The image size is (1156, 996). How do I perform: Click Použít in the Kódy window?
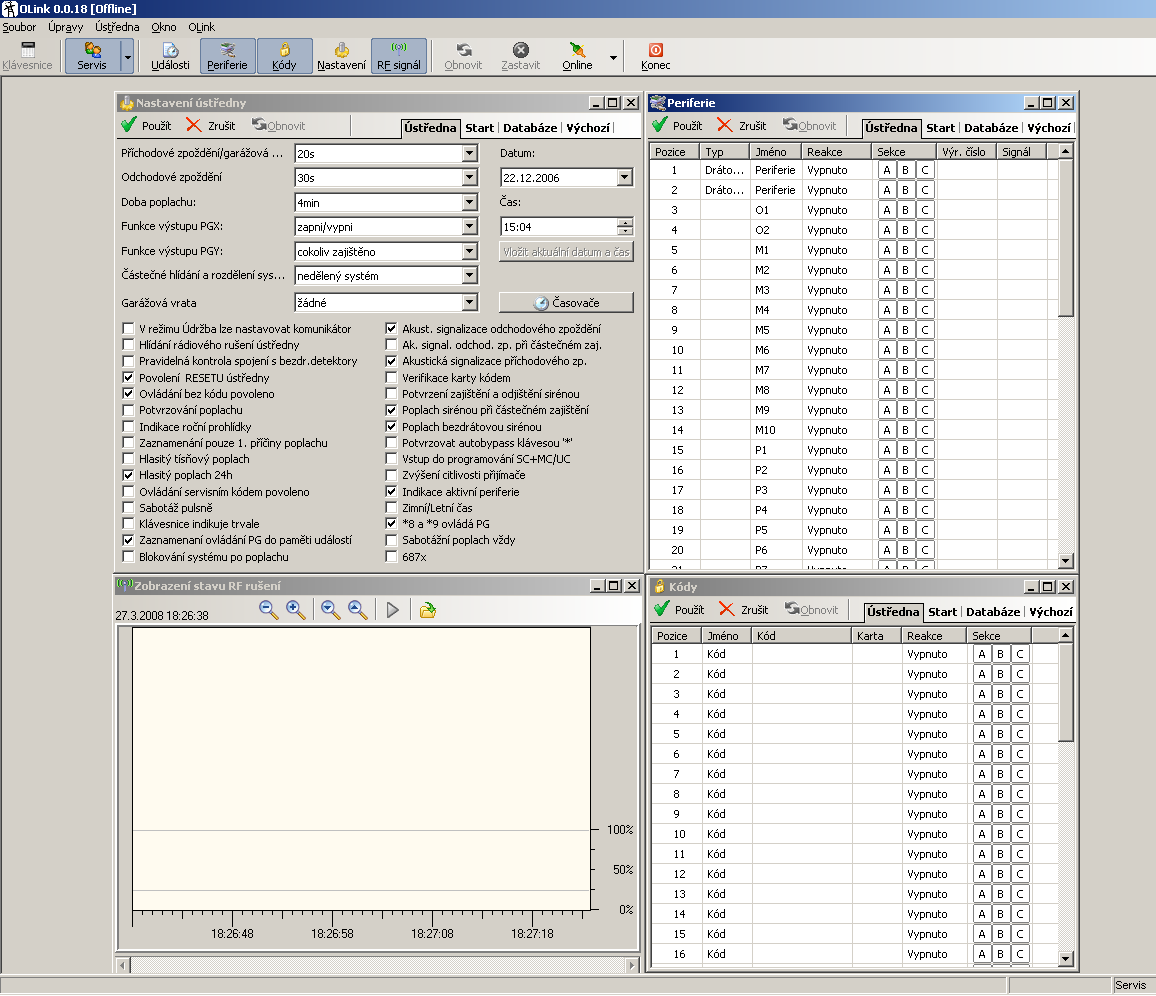pyautogui.click(x=680, y=609)
